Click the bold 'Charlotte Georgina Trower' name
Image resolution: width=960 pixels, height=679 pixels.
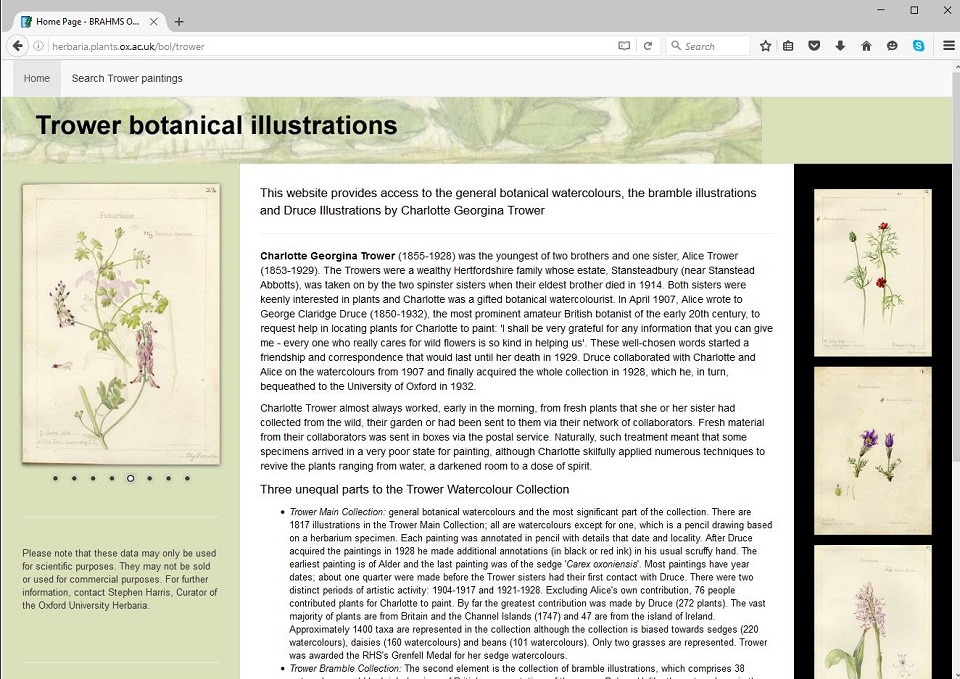point(328,256)
